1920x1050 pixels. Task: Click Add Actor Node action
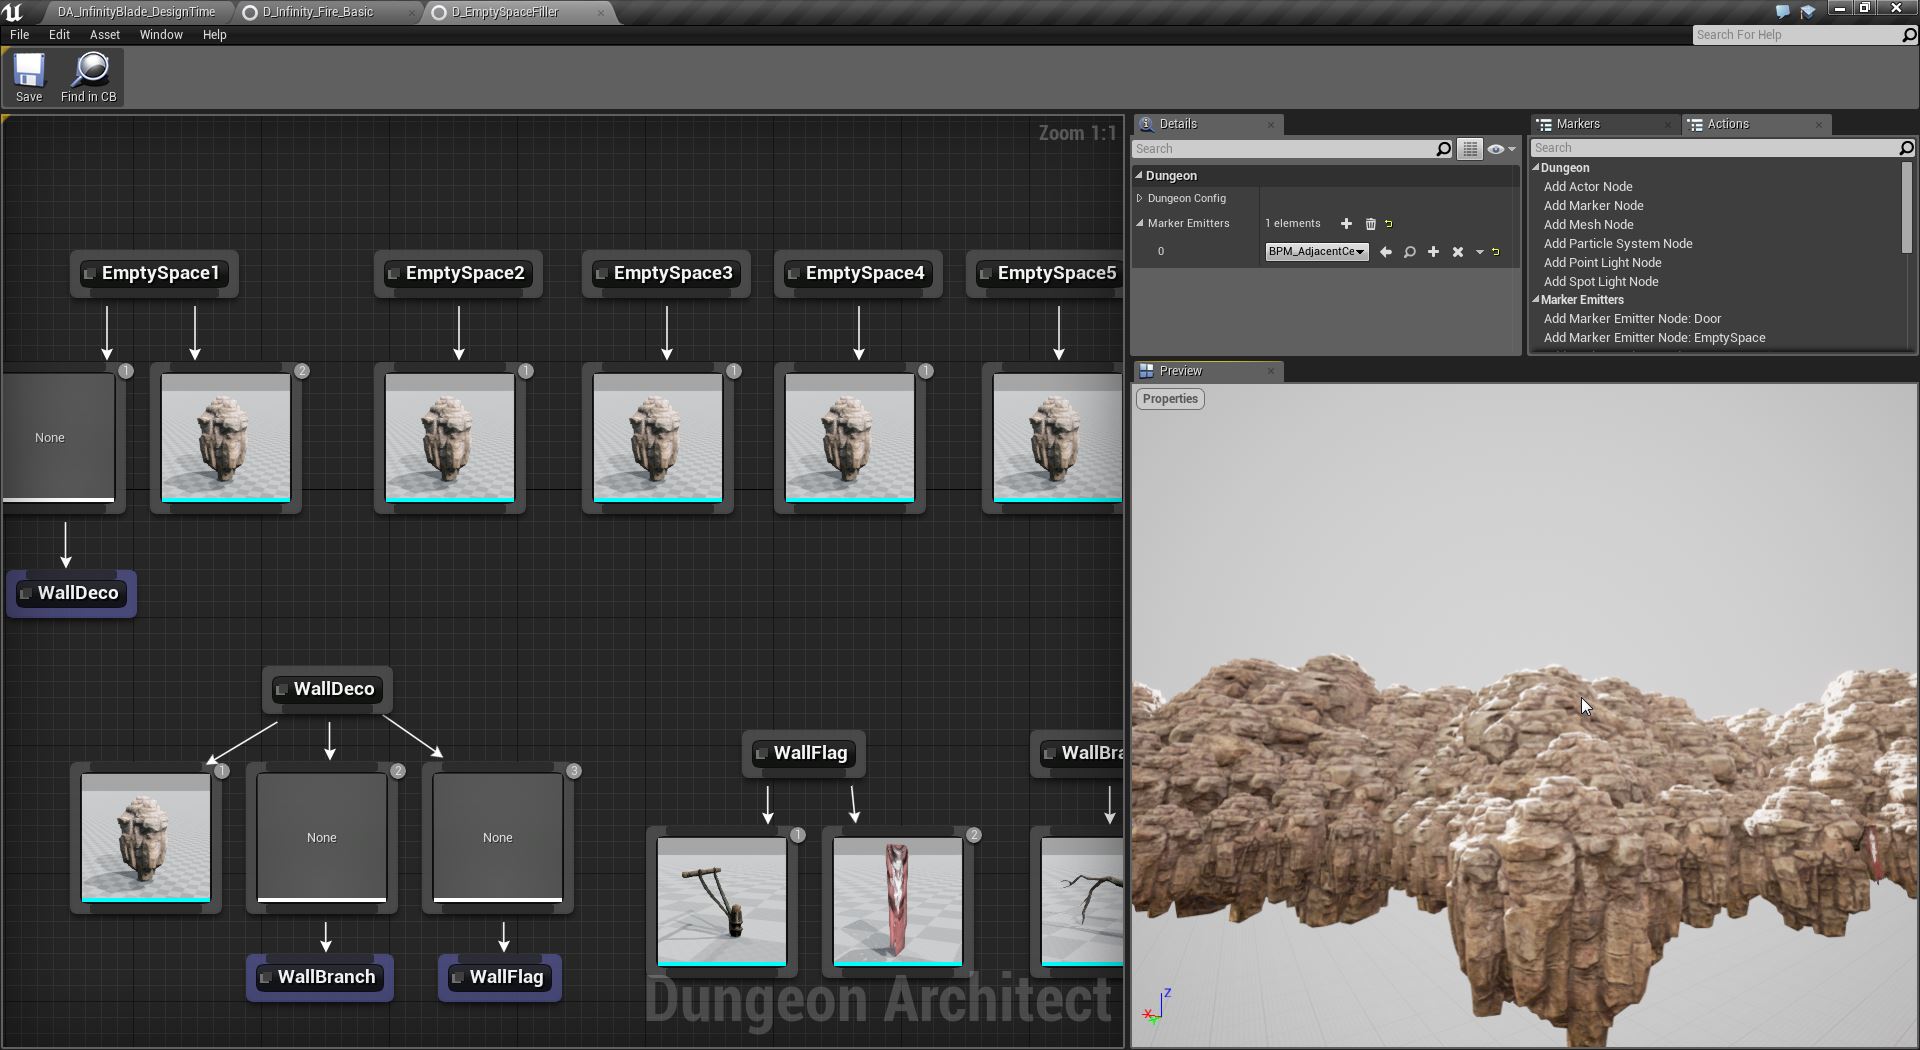(x=1588, y=187)
